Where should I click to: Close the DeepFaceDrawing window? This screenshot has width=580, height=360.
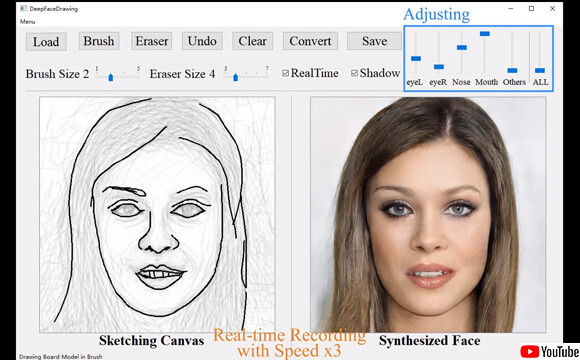[553, 9]
